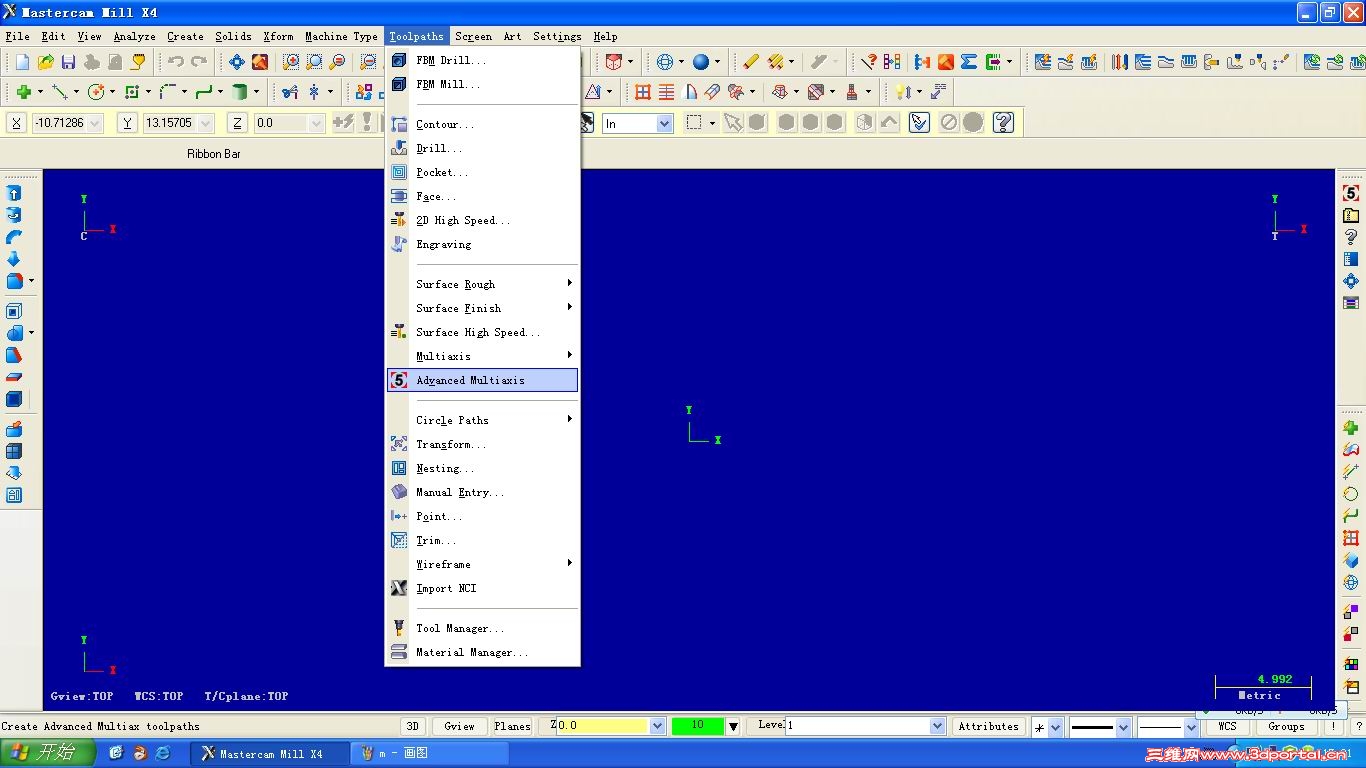
Task: Toggle the Y coordinate lock button
Action: coord(127,123)
